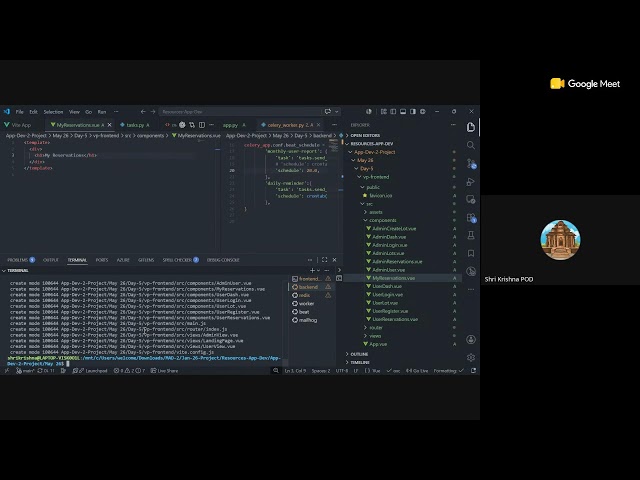Open the Run and Debug view
The image size is (640, 480).
[471, 182]
